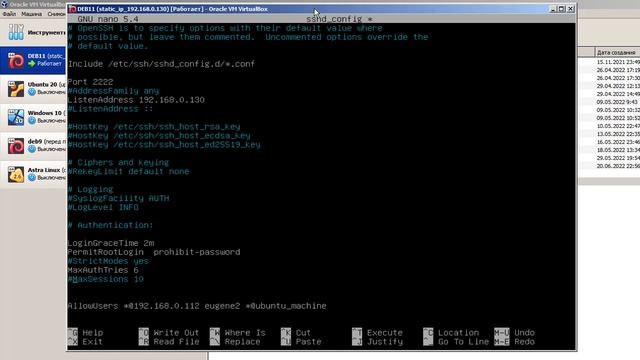
Task: Click the Include sshd_config.d line
Action: click(x=161, y=64)
